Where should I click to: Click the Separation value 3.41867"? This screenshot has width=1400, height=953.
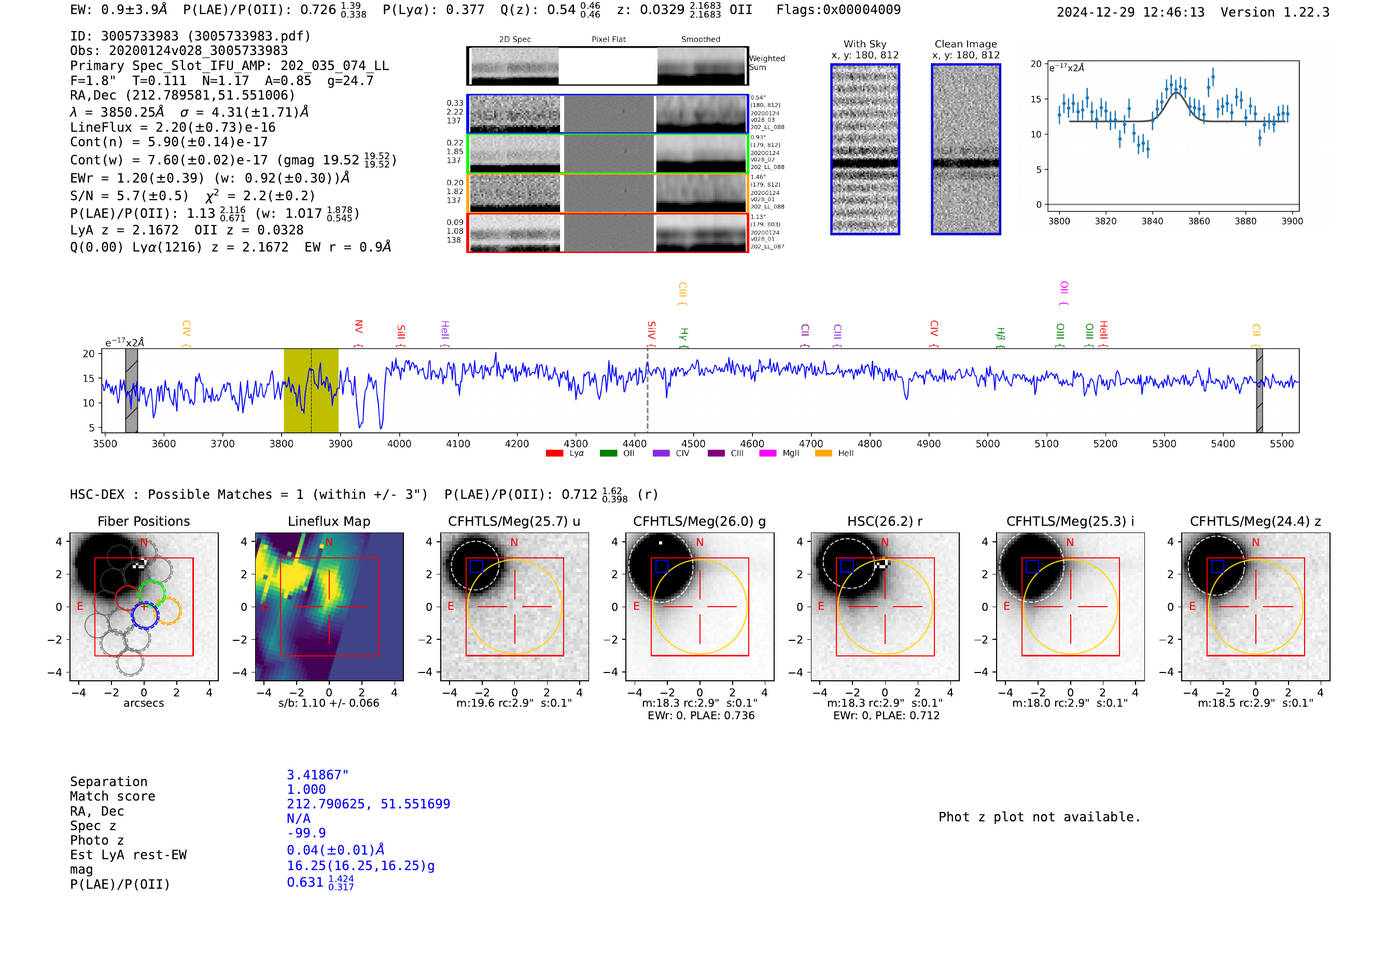318,775
